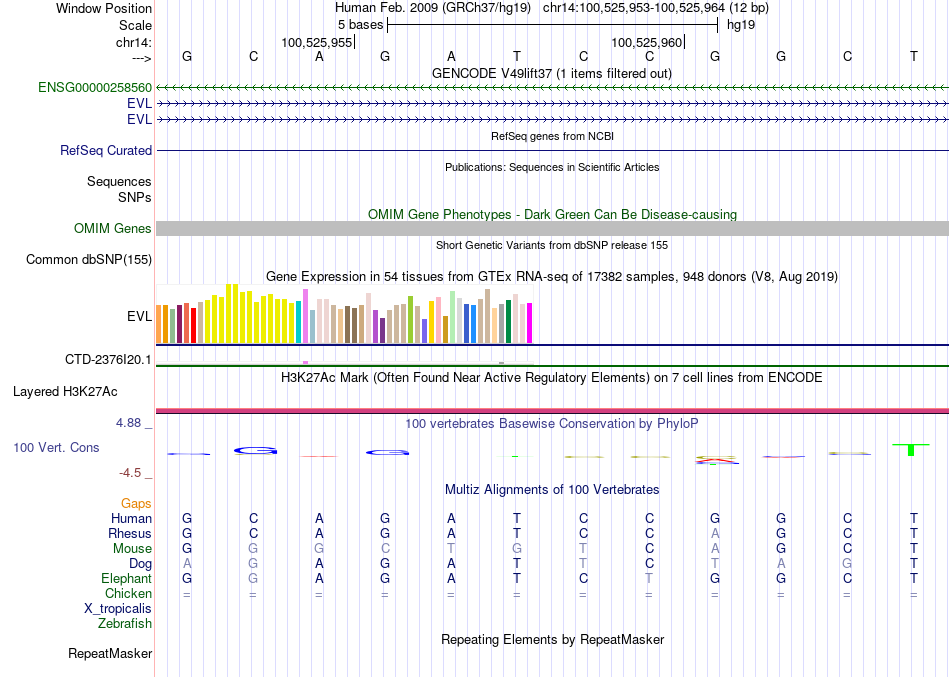Click Human Feb. 2009 (GRCh37/hg19) assembly text
950x677 pixels.
pyautogui.click(x=433, y=8)
